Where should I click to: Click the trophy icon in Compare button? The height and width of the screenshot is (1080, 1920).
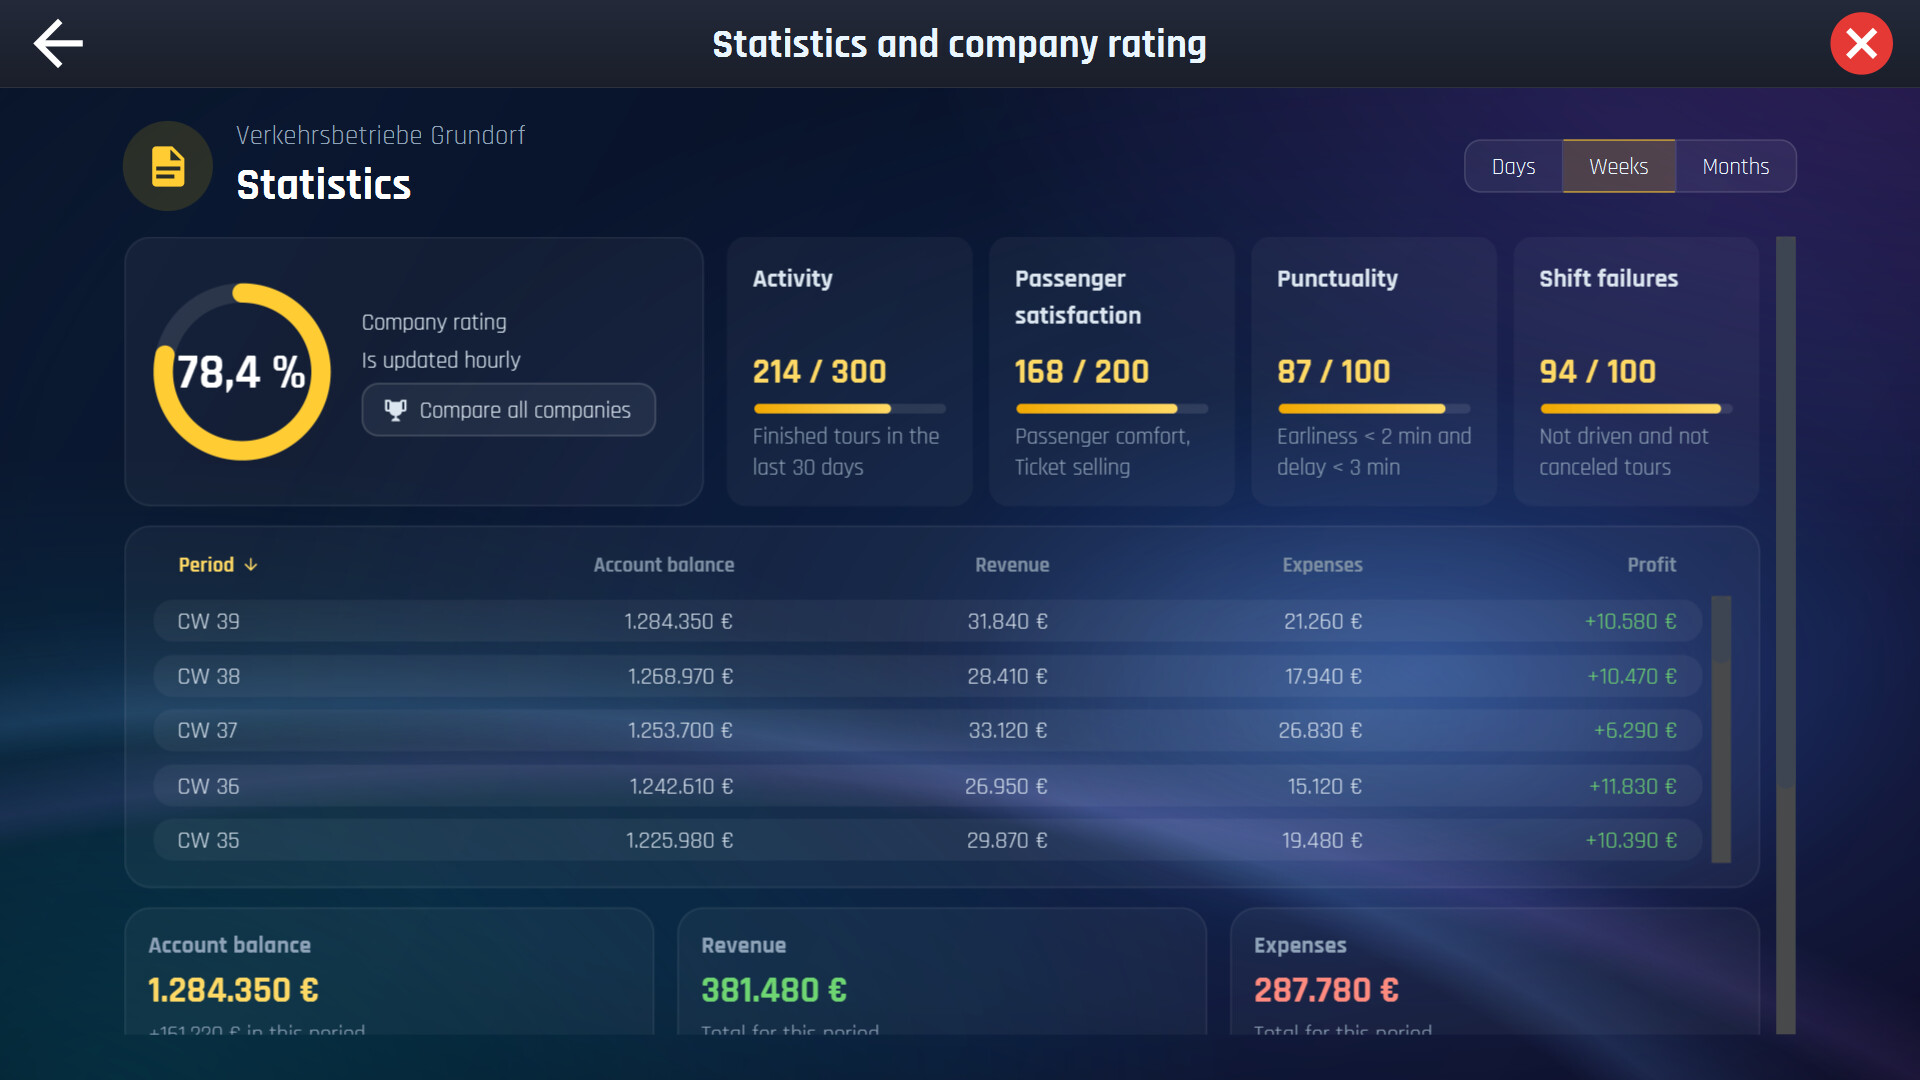396,410
